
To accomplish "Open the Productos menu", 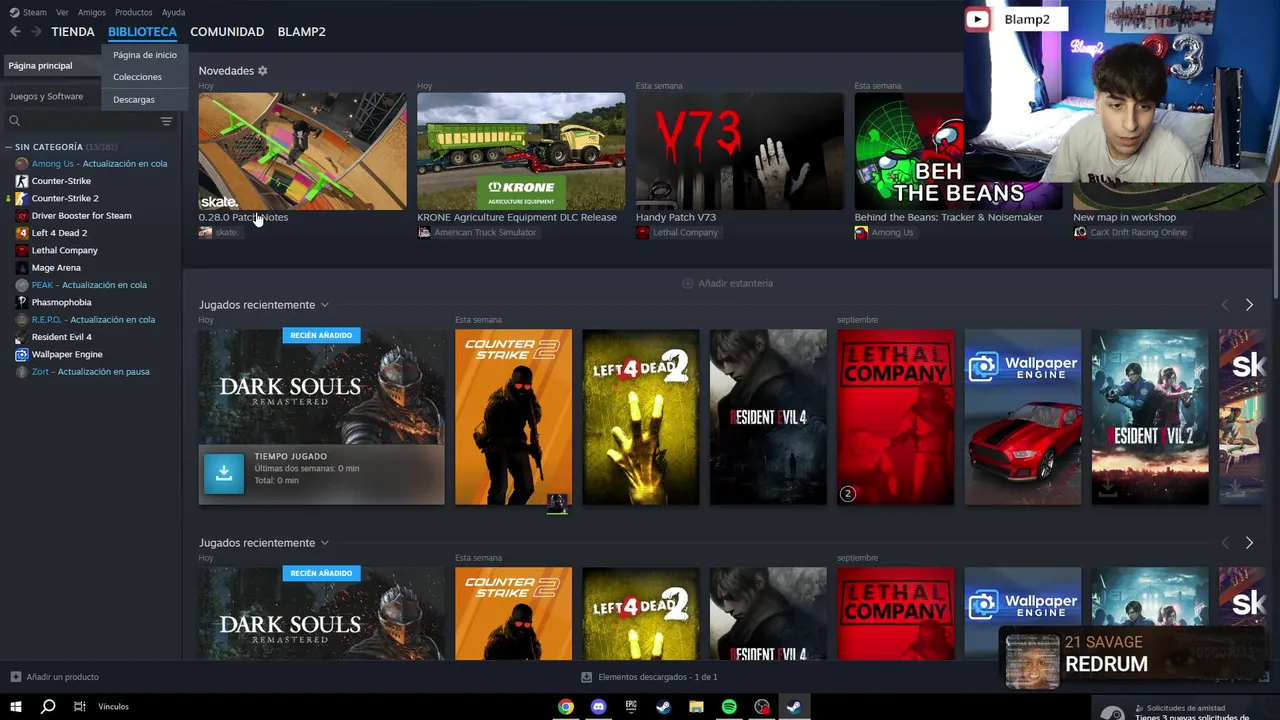I will click(x=134, y=12).
